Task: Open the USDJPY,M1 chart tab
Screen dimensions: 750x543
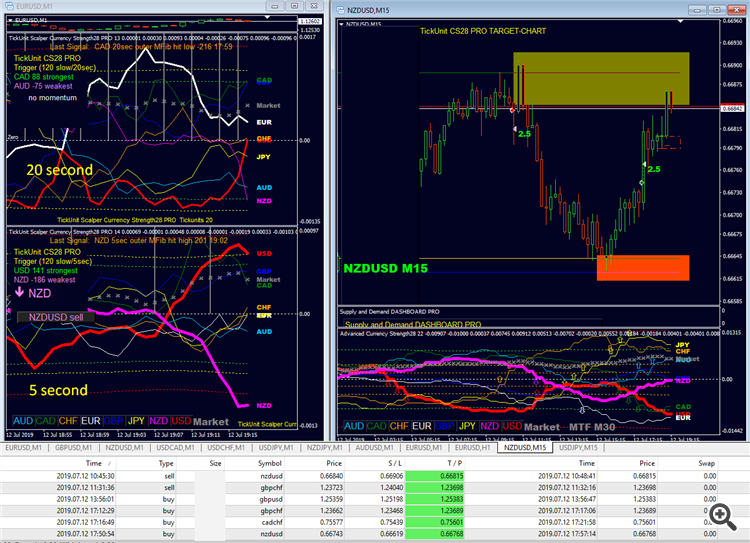Action: (x=276, y=448)
